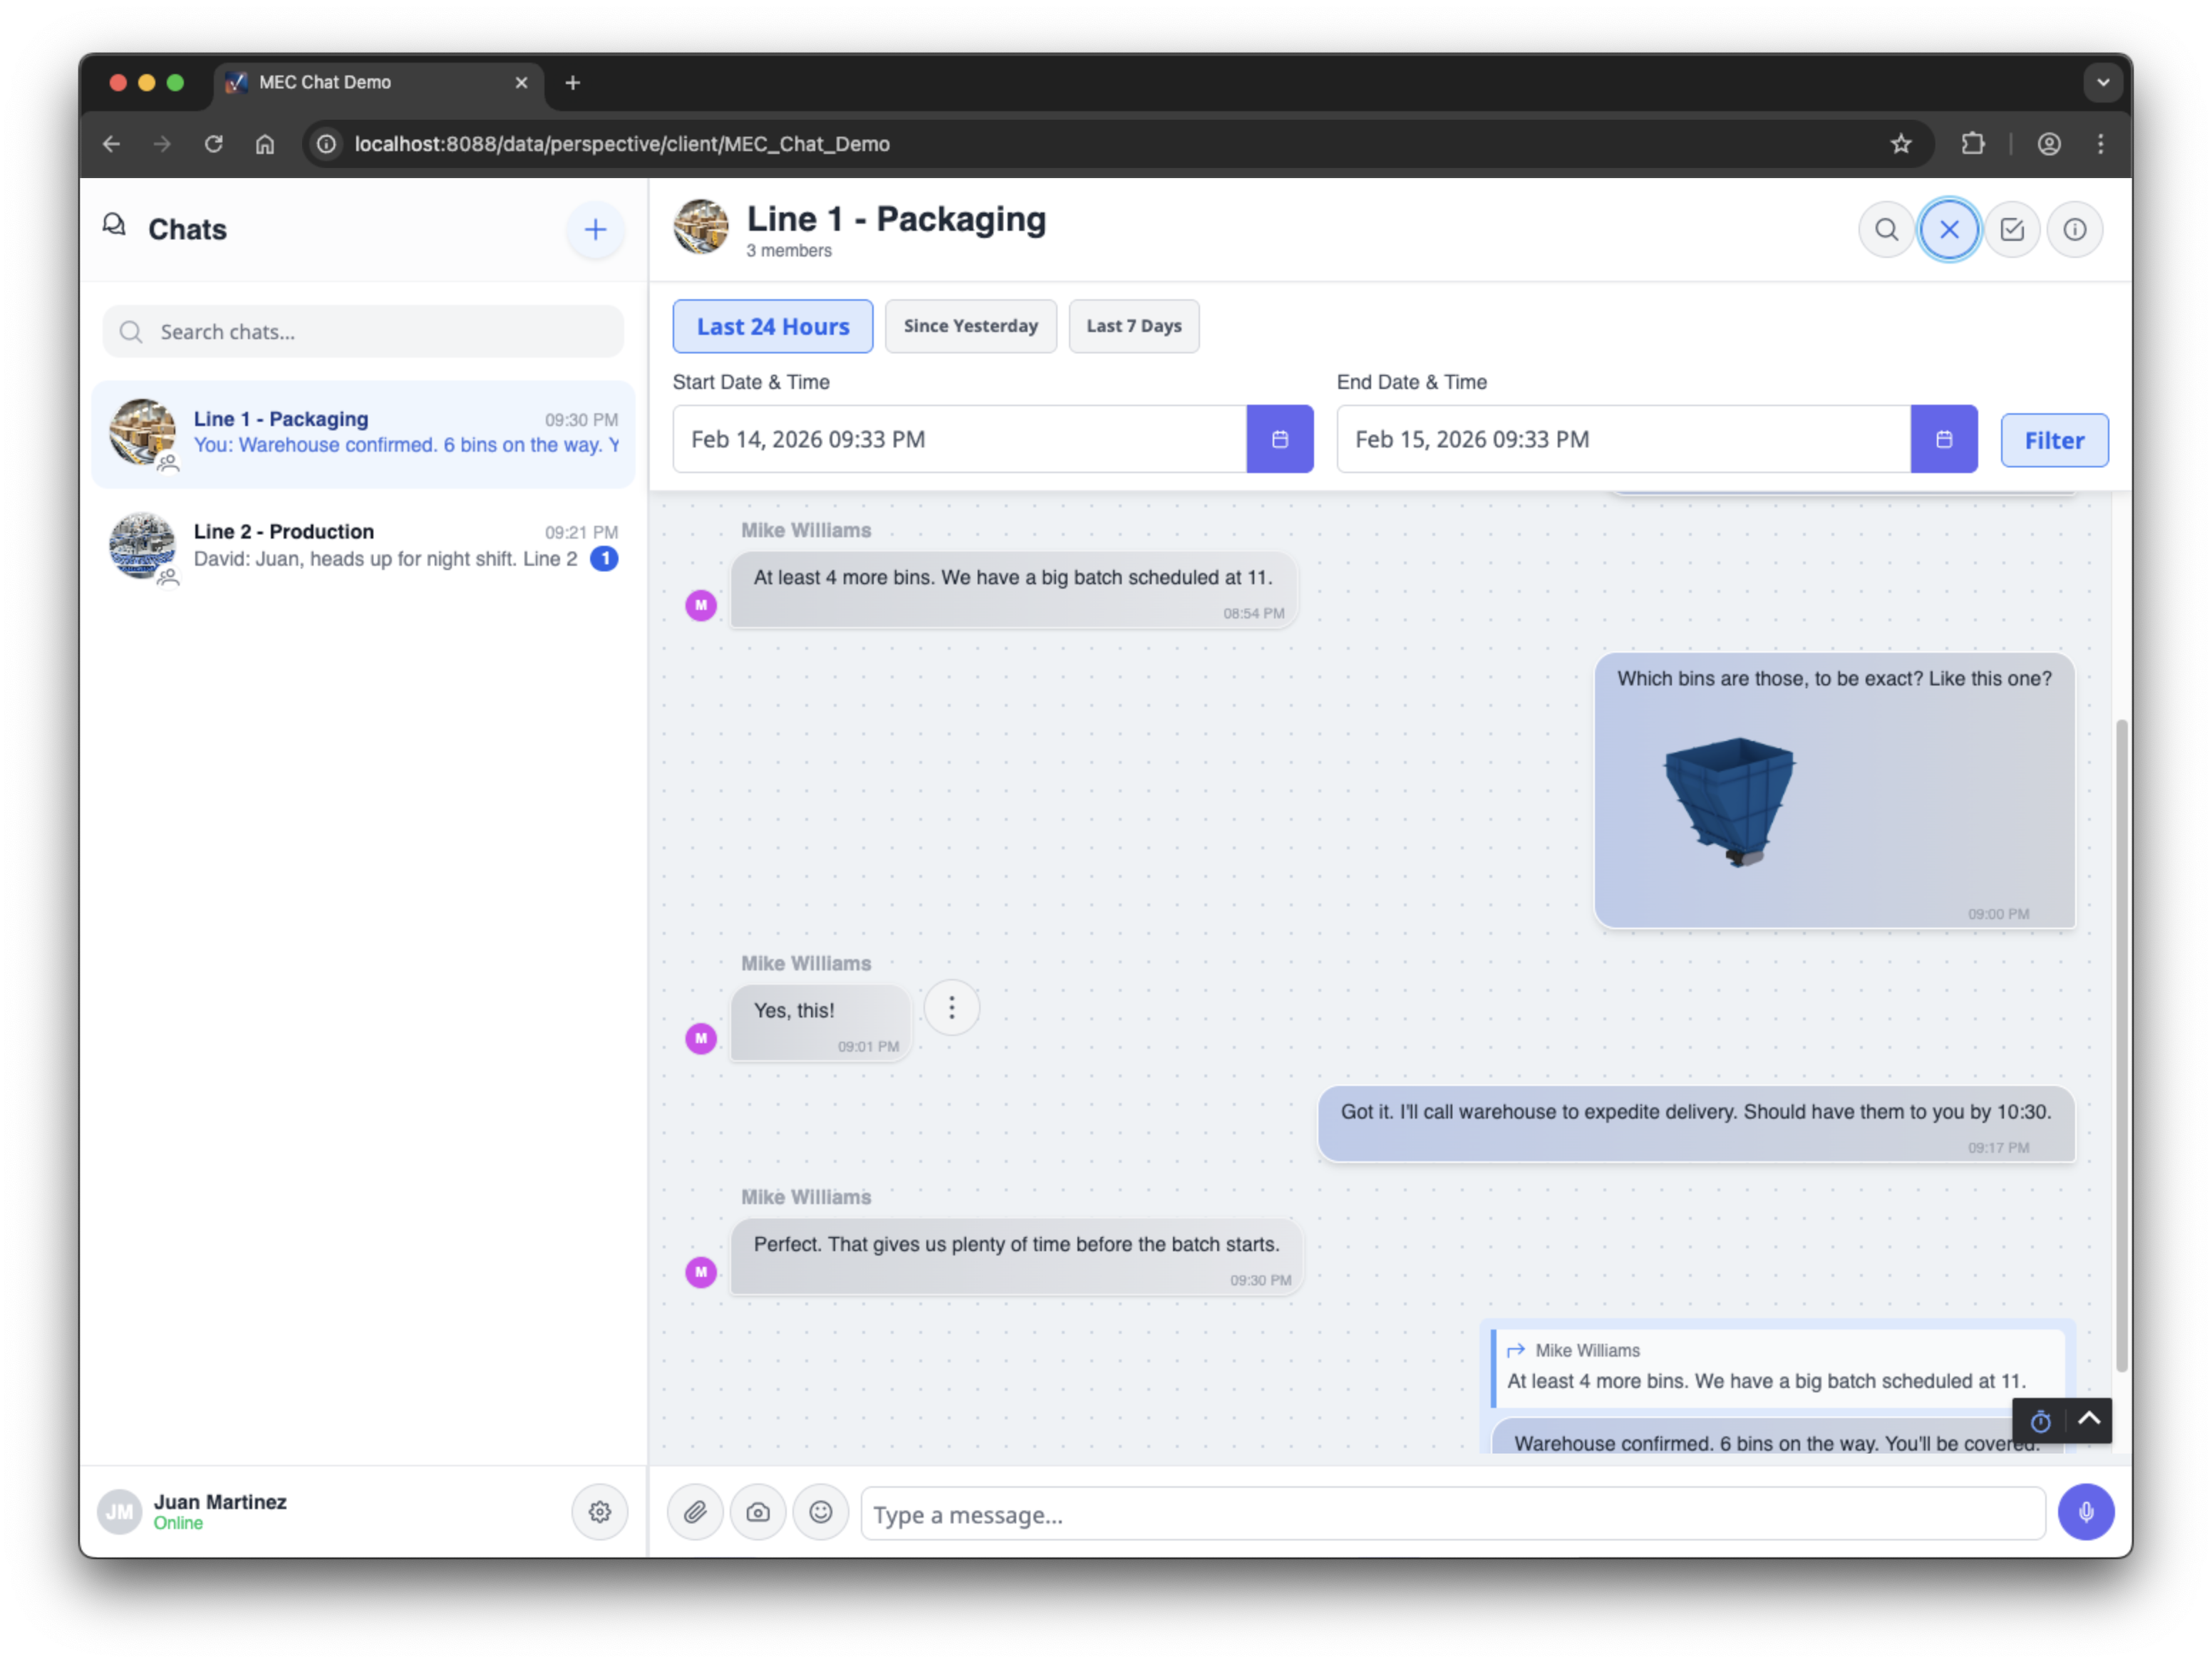Open the End Date calendar picker
Screen dimensions: 2212x1663
click(1944, 438)
